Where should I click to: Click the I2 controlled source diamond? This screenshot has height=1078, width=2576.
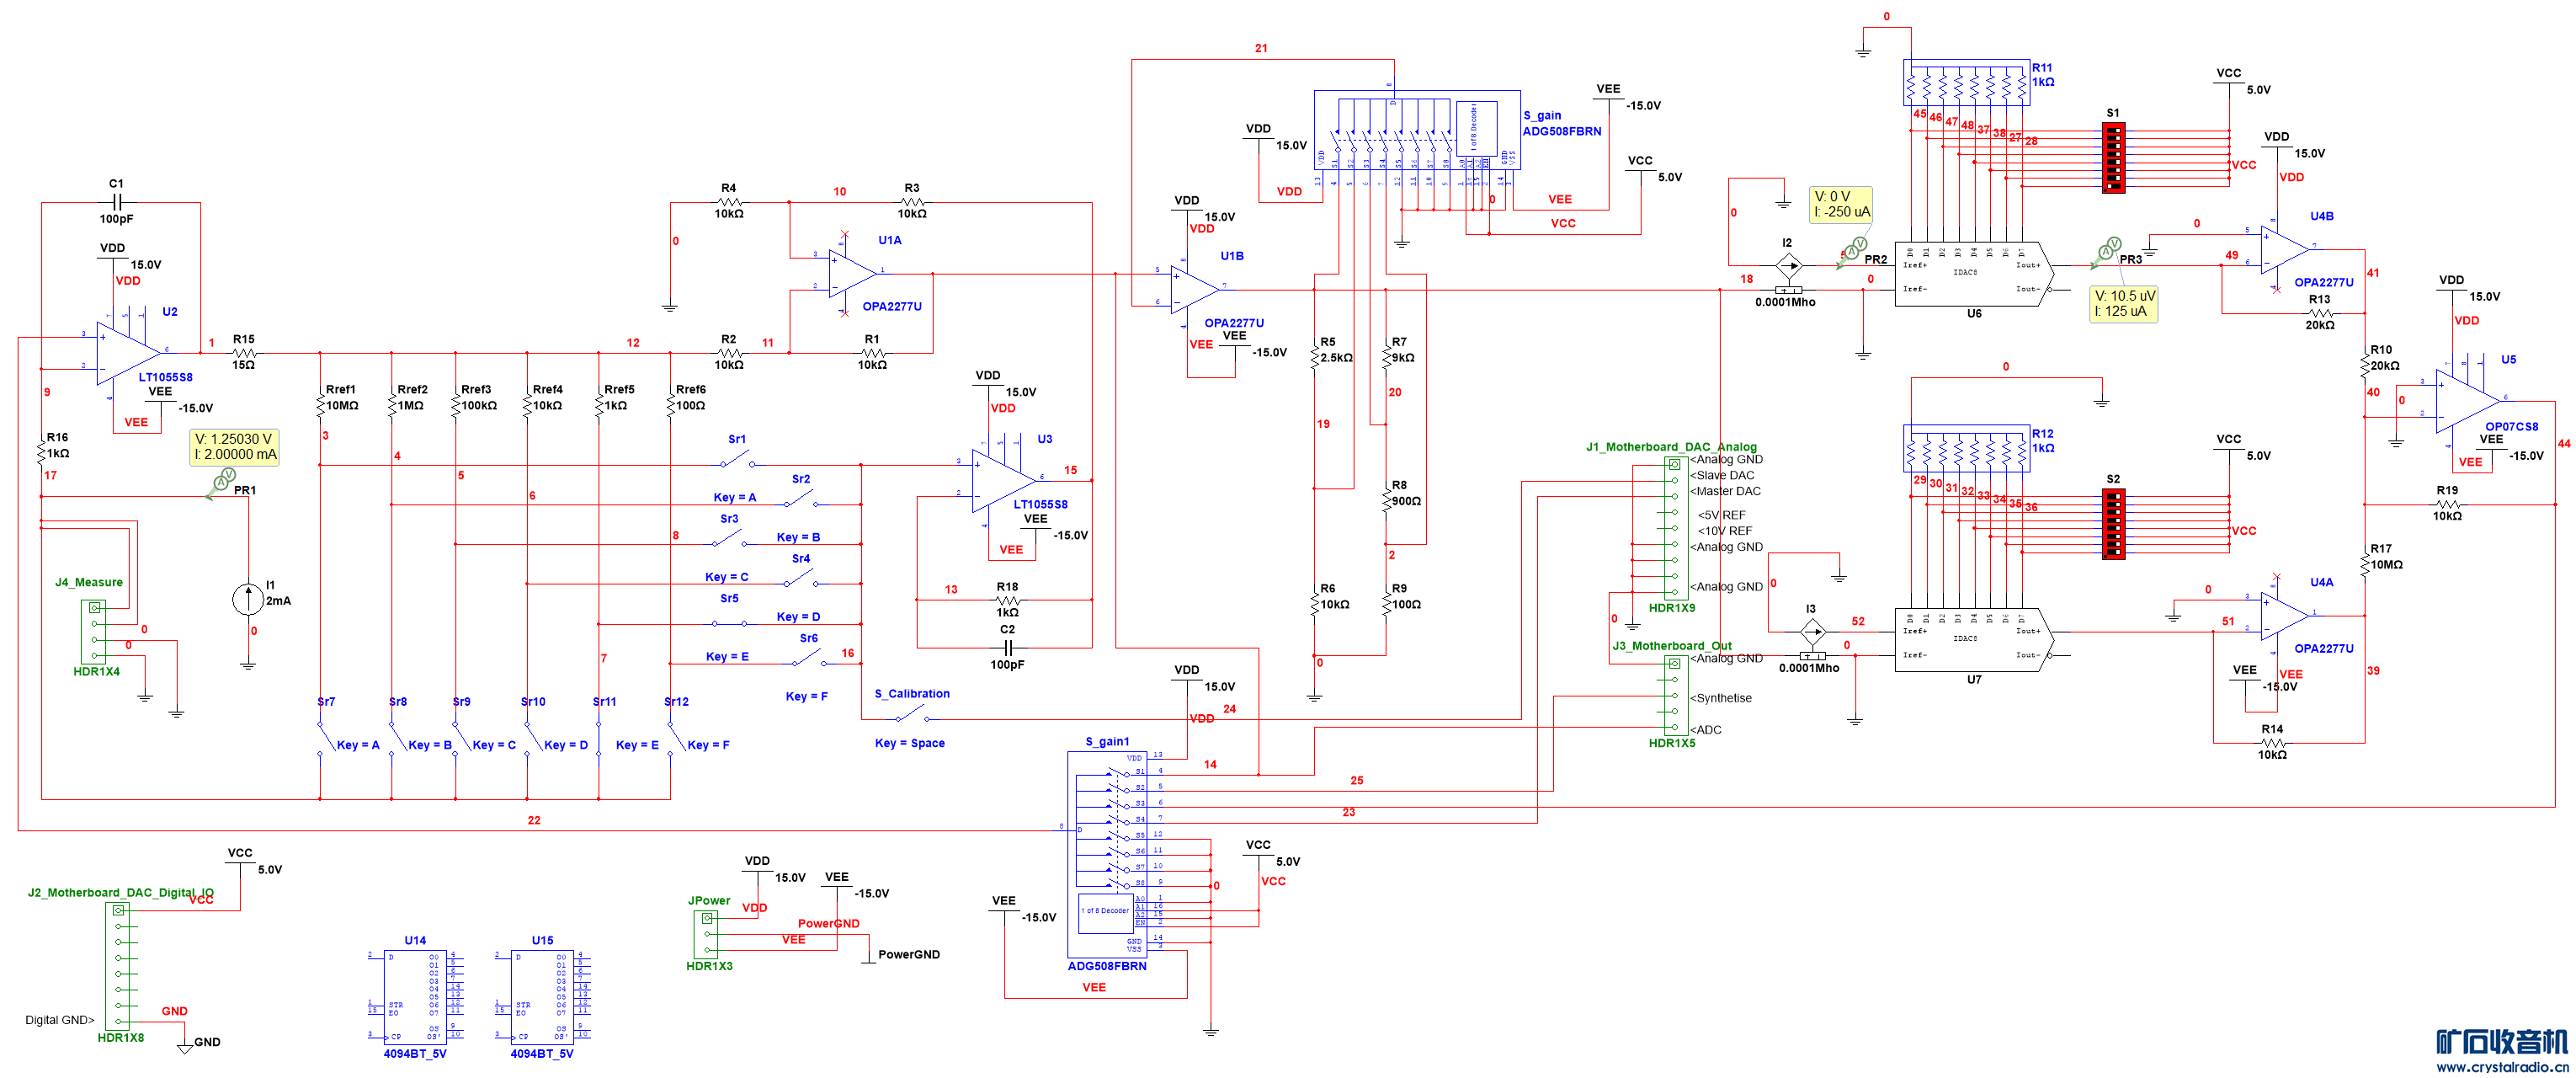click(x=1788, y=265)
